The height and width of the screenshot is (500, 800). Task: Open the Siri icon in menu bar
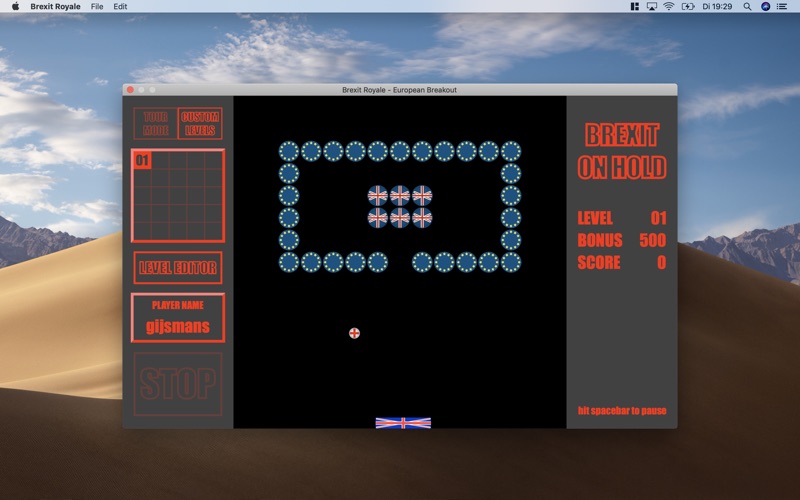[765, 6]
